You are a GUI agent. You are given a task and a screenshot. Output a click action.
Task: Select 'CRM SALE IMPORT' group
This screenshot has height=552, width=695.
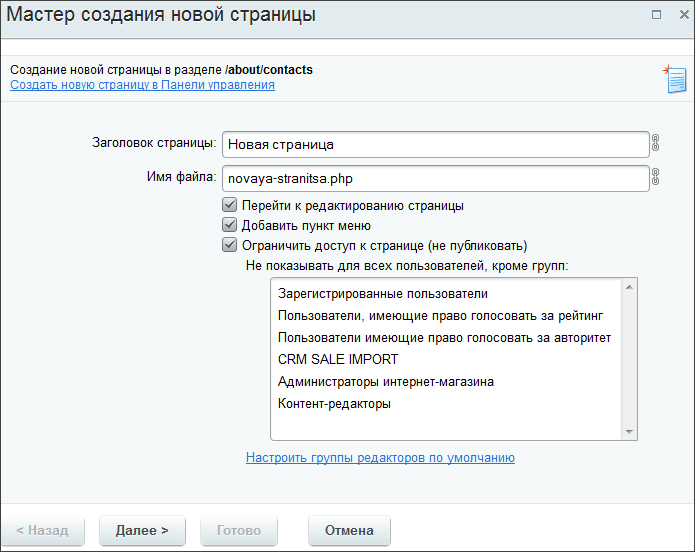[338, 359]
